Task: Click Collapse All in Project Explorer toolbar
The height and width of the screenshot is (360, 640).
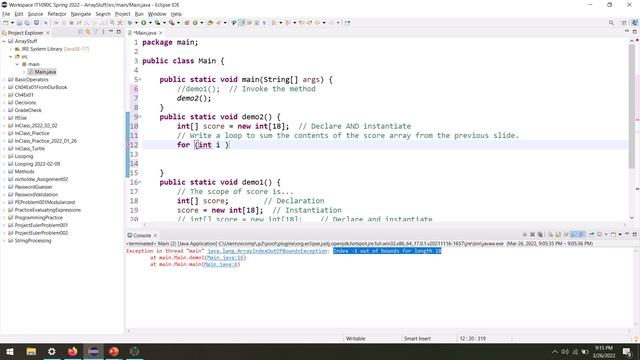Action: 80,32
